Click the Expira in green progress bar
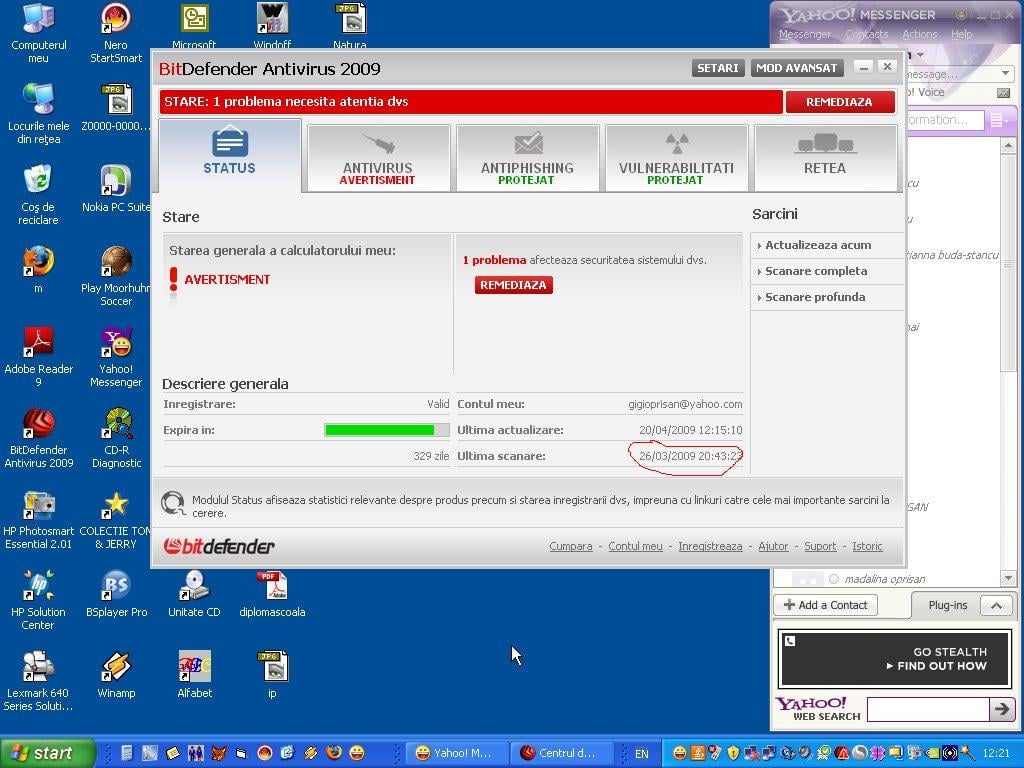1024x768 pixels. [x=387, y=430]
